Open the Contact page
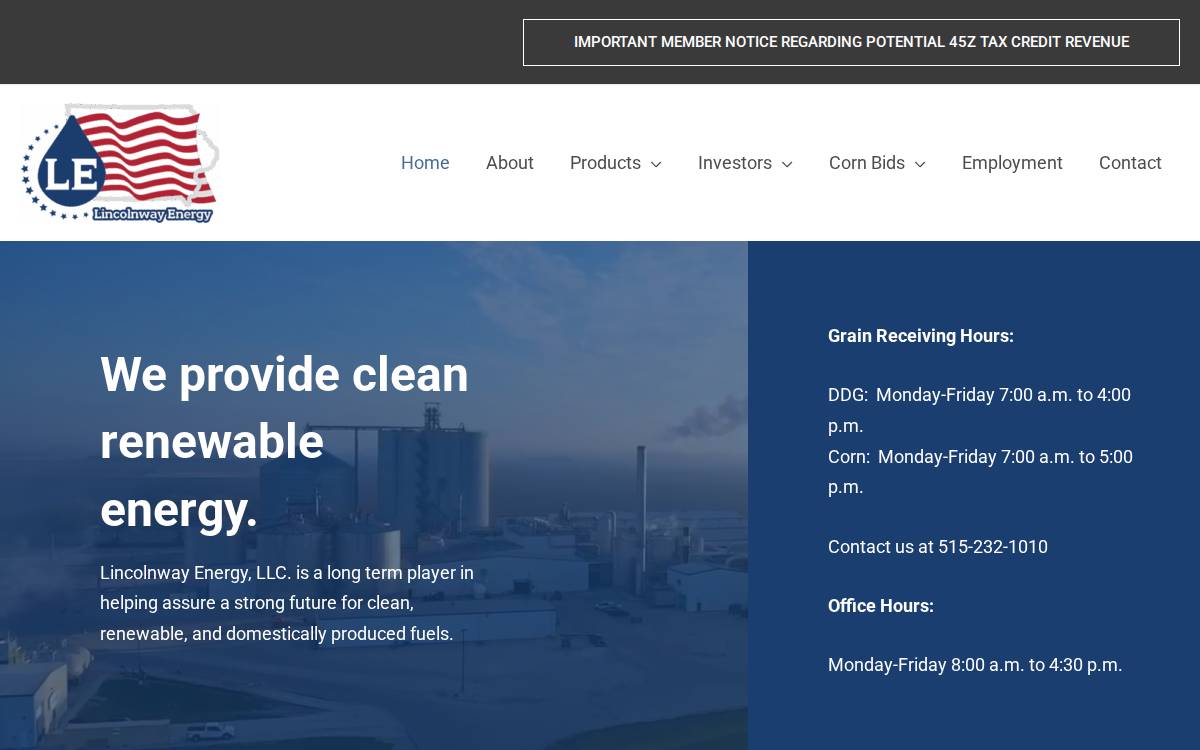The height and width of the screenshot is (750, 1200). [x=1130, y=163]
